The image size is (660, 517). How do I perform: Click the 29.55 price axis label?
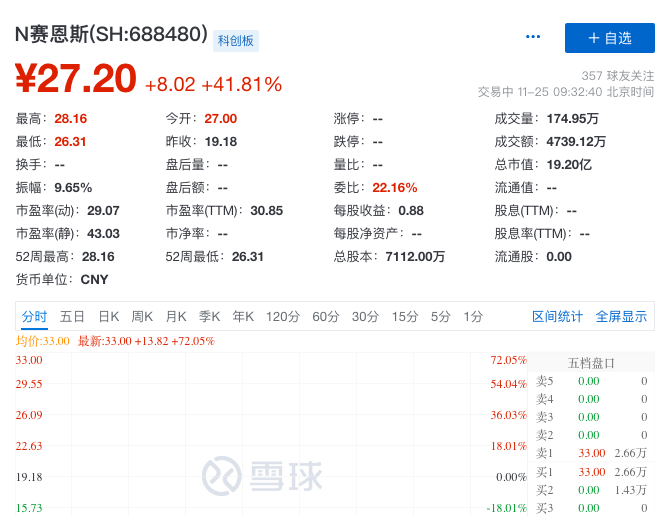coord(29,384)
